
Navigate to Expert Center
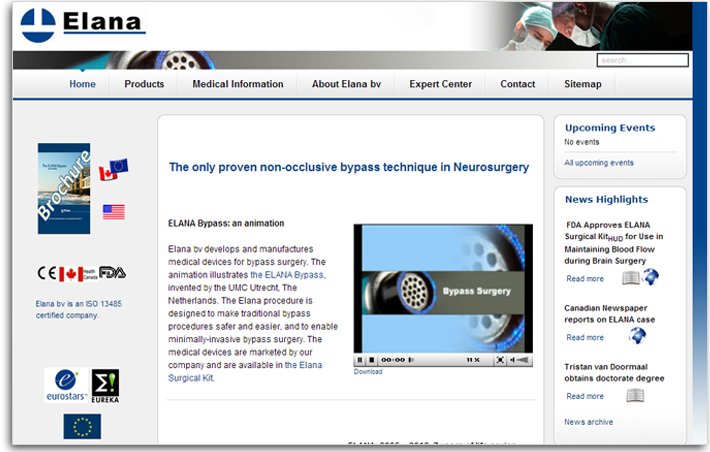pos(441,84)
